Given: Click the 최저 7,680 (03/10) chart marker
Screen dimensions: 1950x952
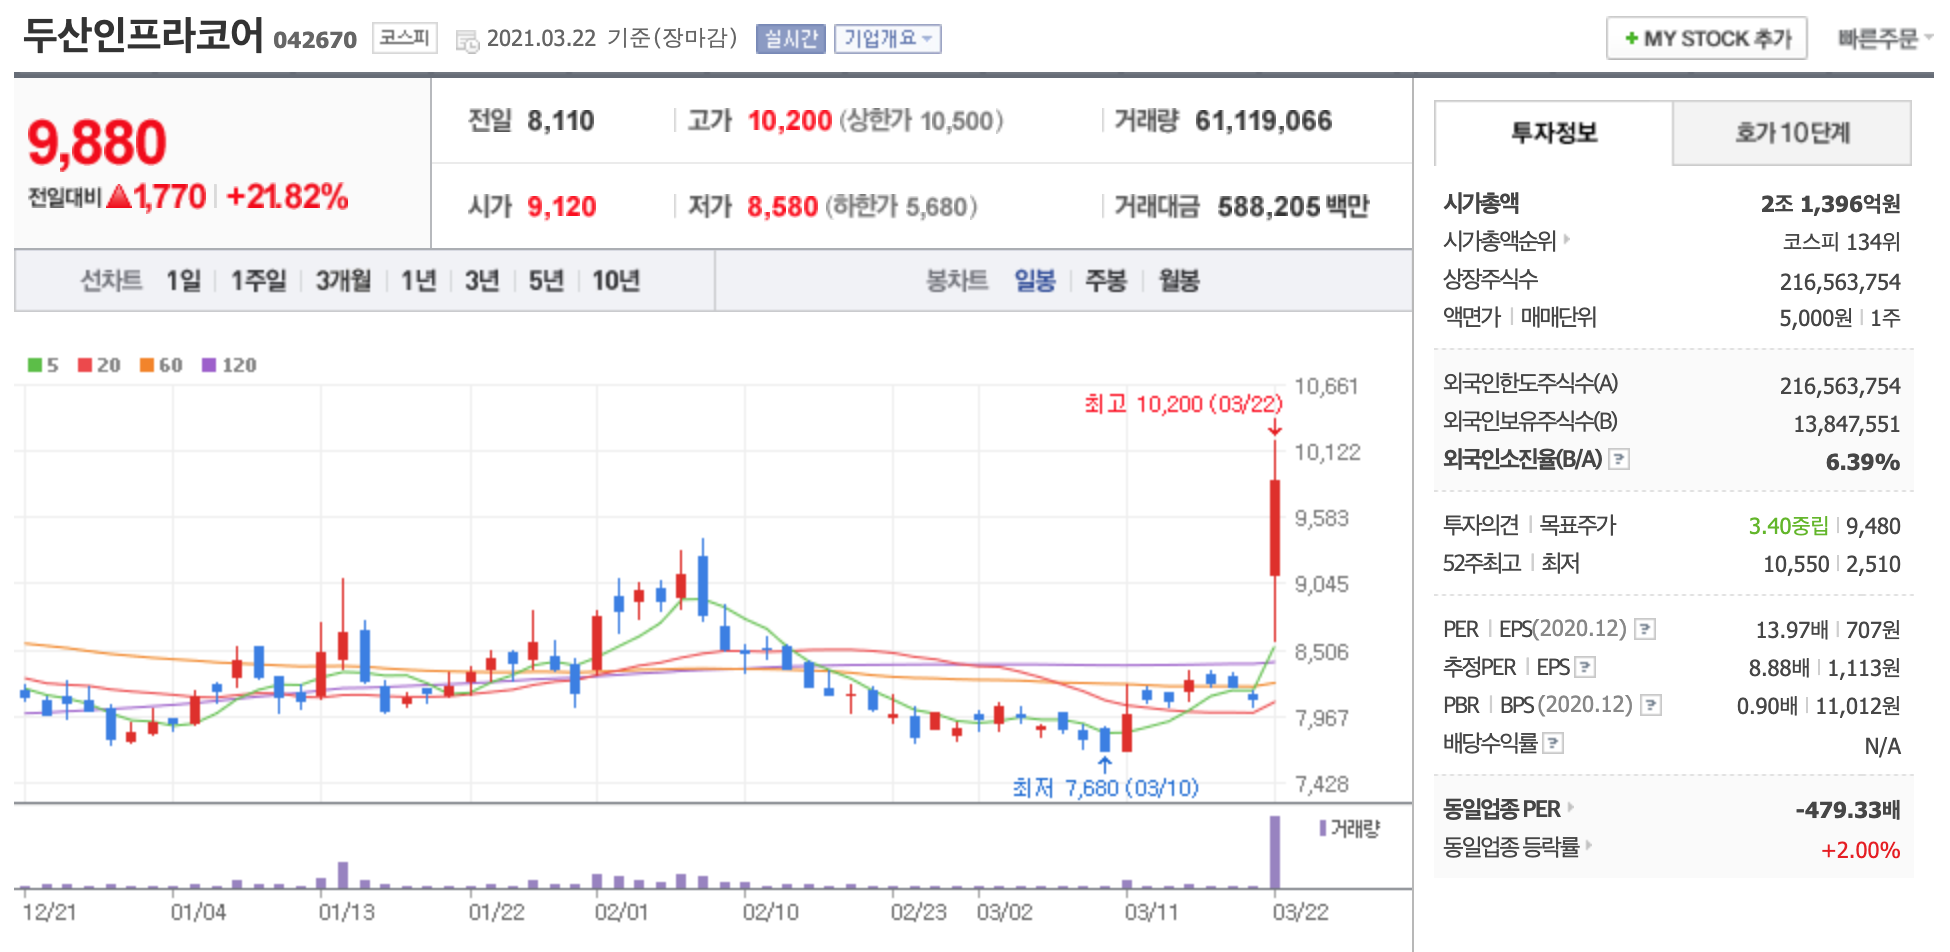Looking at the screenshot, I should click(x=1105, y=788).
